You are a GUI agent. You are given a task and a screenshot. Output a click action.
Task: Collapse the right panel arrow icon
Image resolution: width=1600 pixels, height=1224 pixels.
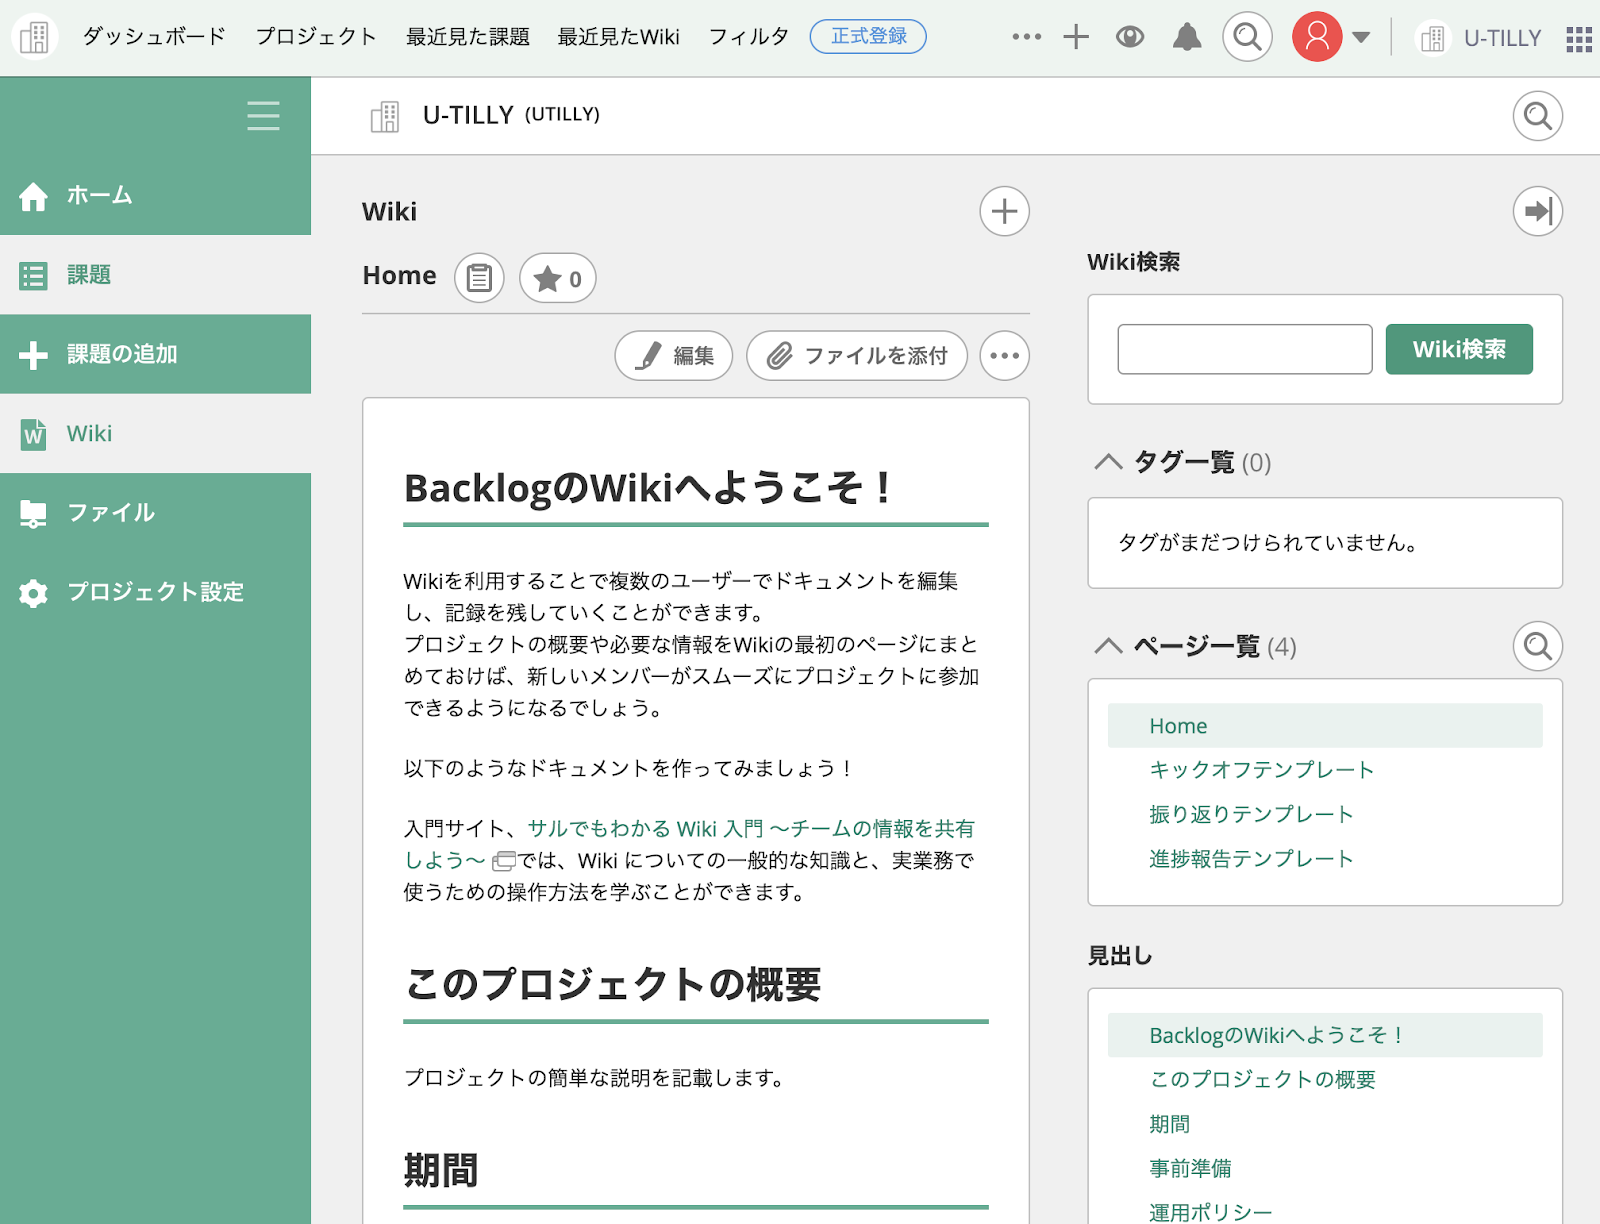tap(1537, 211)
